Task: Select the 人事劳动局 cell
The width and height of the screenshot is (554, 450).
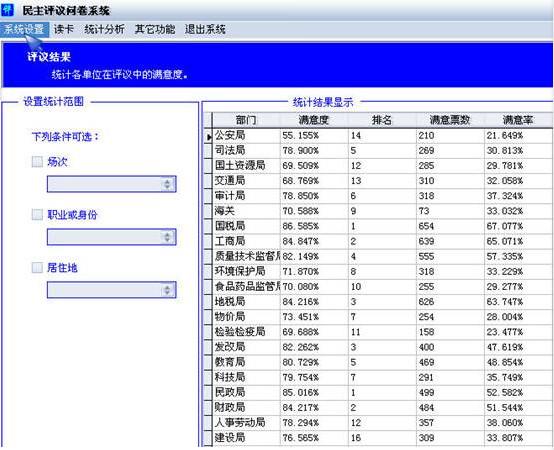Action: [x=246, y=423]
